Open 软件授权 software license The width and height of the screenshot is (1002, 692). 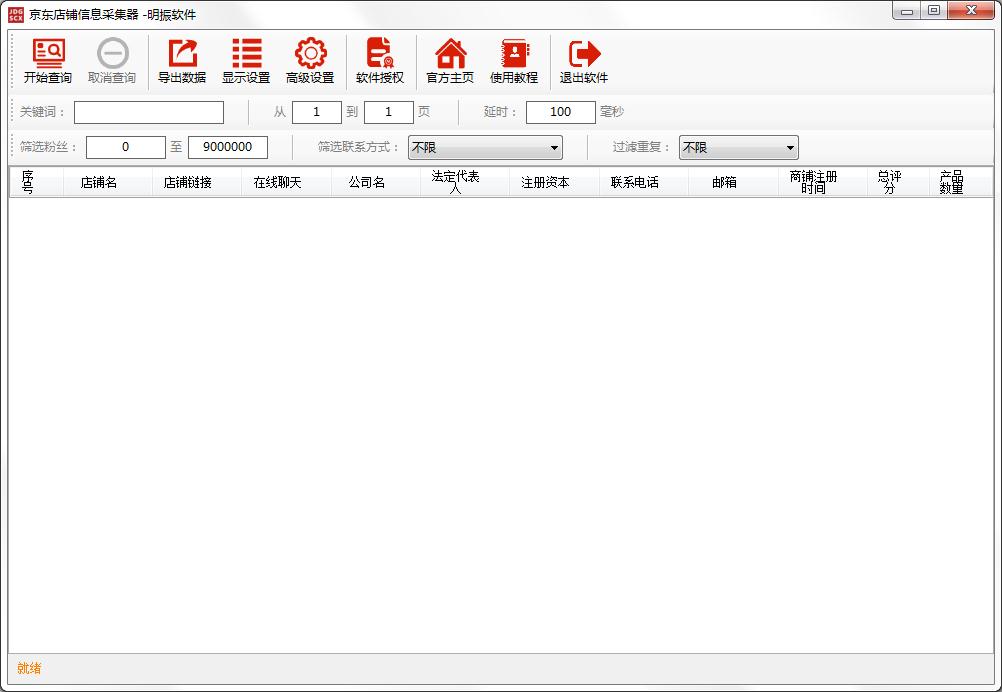(380, 61)
